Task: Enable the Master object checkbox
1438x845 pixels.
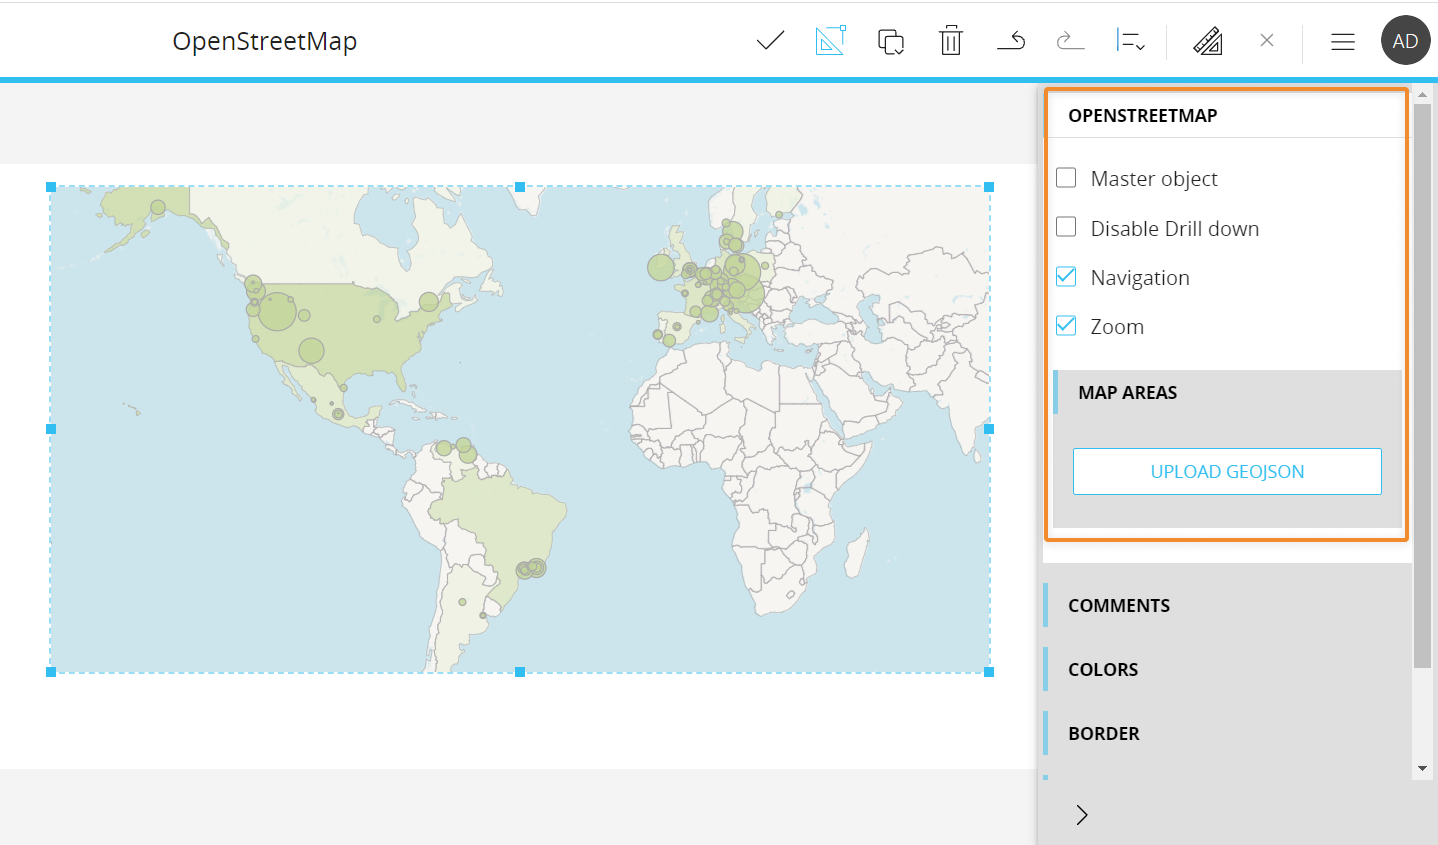Action: (1067, 178)
